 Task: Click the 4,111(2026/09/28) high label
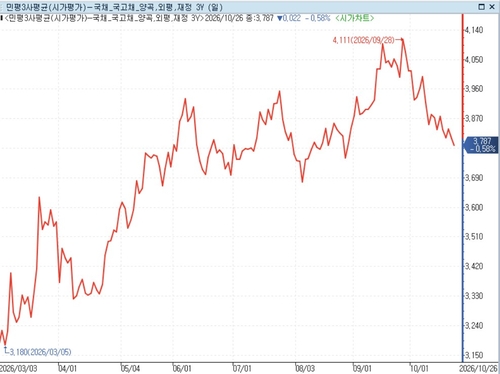click(363, 40)
